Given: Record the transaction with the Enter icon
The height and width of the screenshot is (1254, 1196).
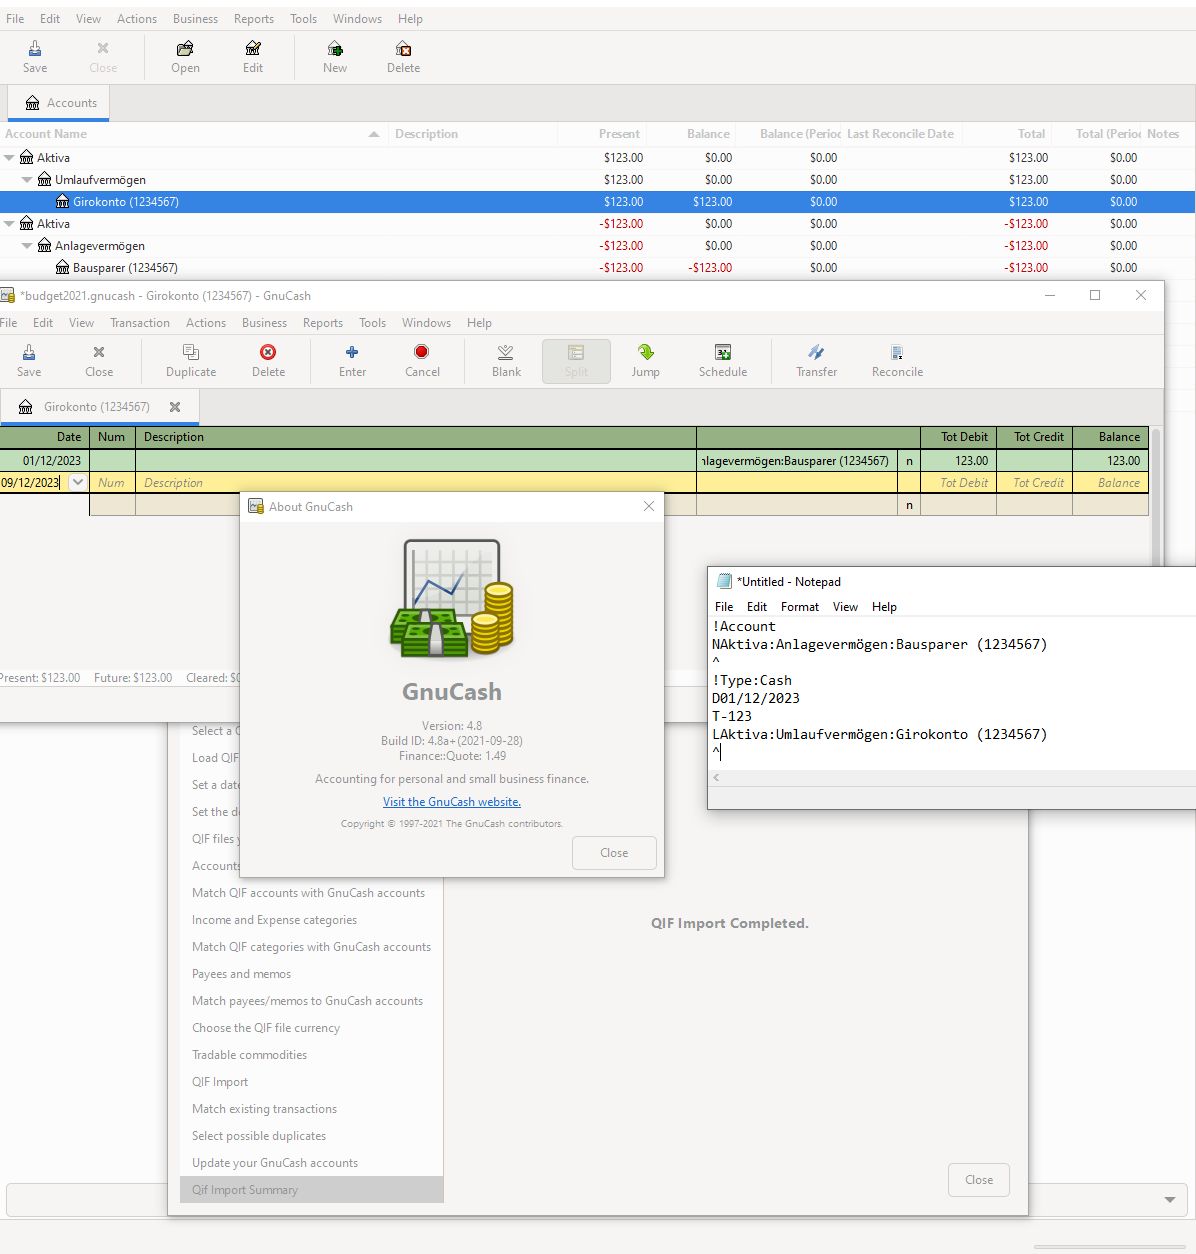Looking at the screenshot, I should click(x=352, y=361).
